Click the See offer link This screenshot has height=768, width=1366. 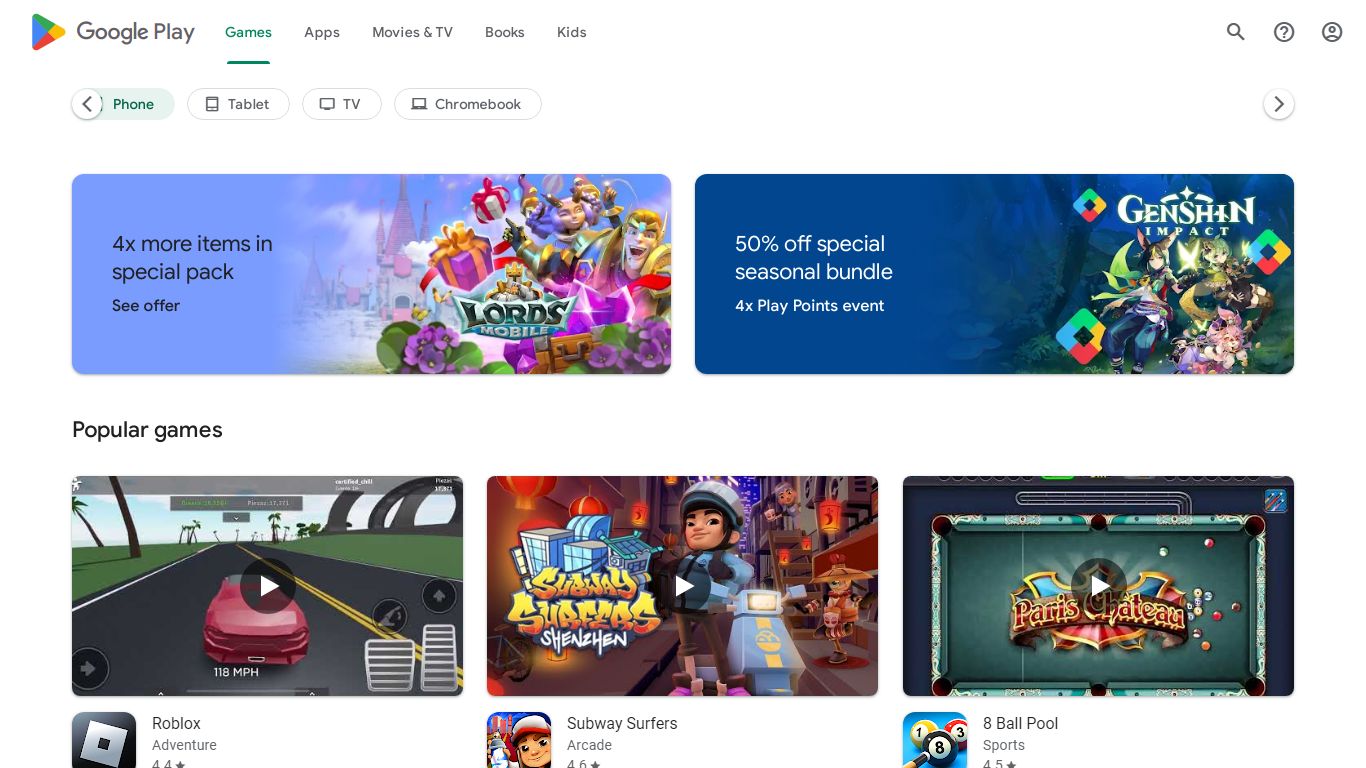point(146,306)
